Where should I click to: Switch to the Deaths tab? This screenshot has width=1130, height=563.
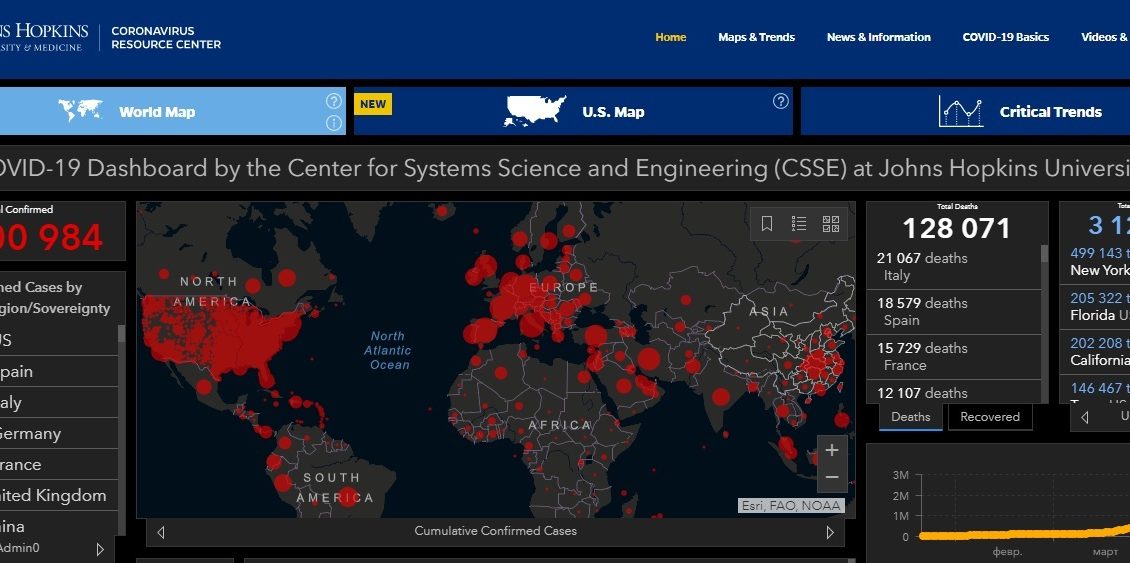pyautogui.click(x=910, y=417)
